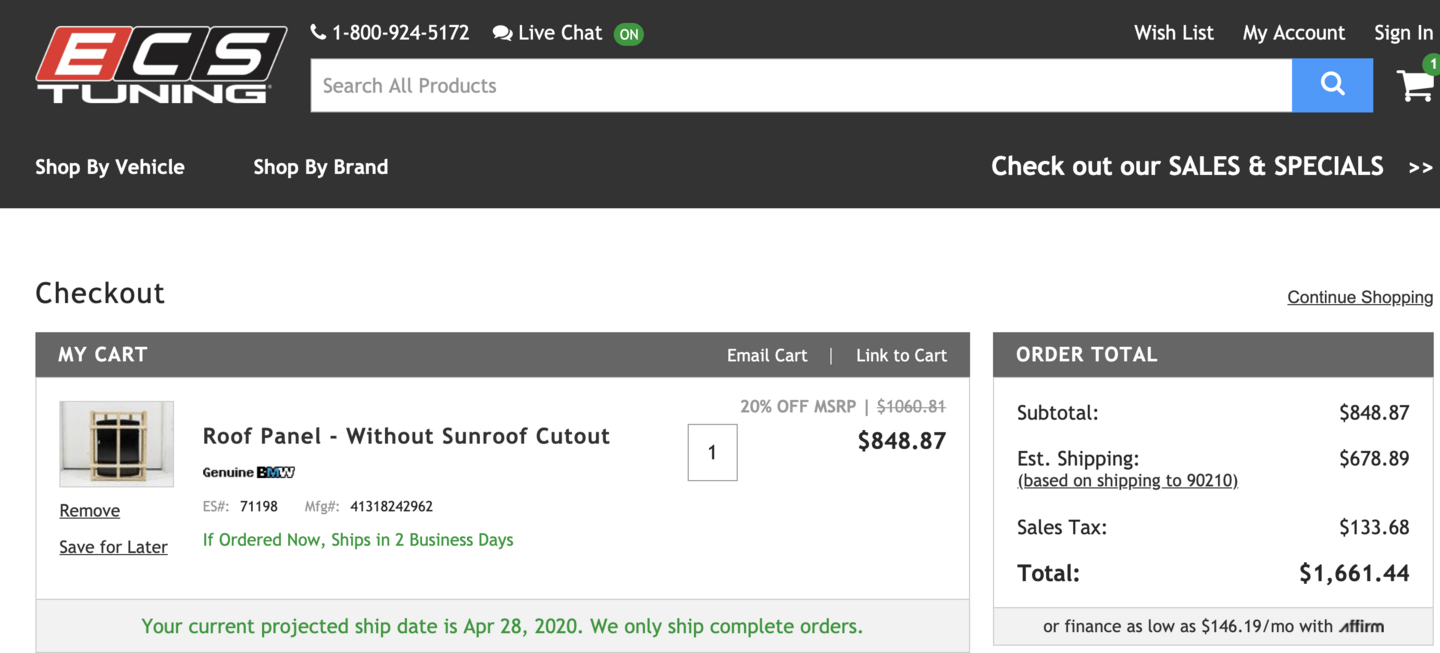1440x653 pixels.
Task: Click the phone icon beside 1-800-924-5172
Action: [318, 32]
